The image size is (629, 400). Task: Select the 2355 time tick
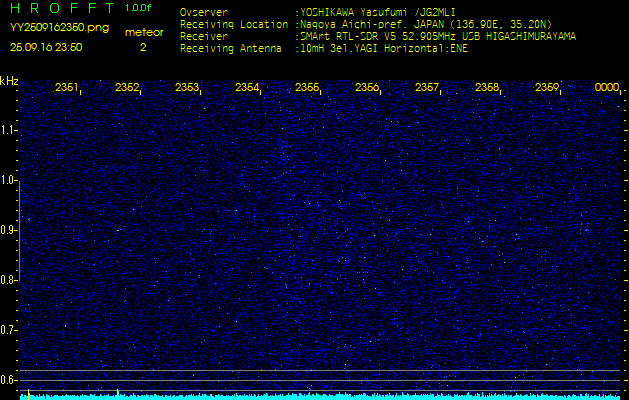[307, 88]
